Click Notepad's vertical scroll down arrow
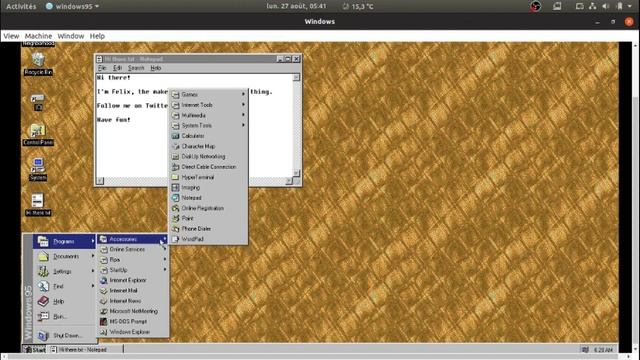The width and height of the screenshot is (640, 360). (x=296, y=173)
